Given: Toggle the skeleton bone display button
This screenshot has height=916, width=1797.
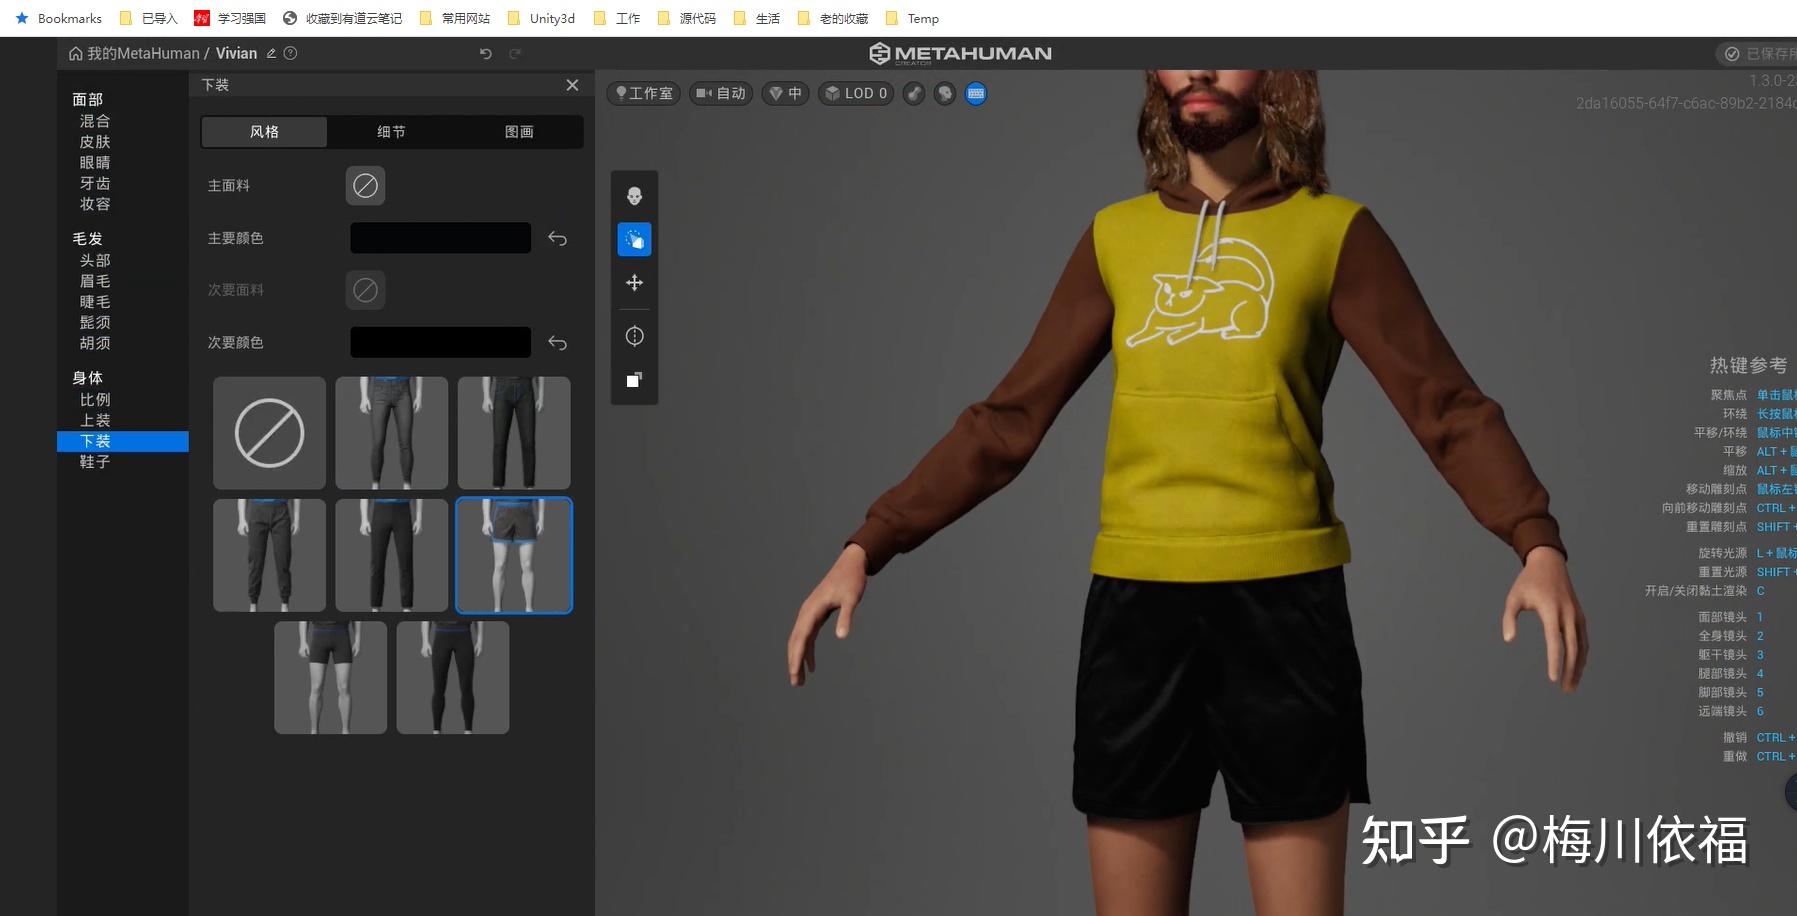Looking at the screenshot, I should click(914, 93).
